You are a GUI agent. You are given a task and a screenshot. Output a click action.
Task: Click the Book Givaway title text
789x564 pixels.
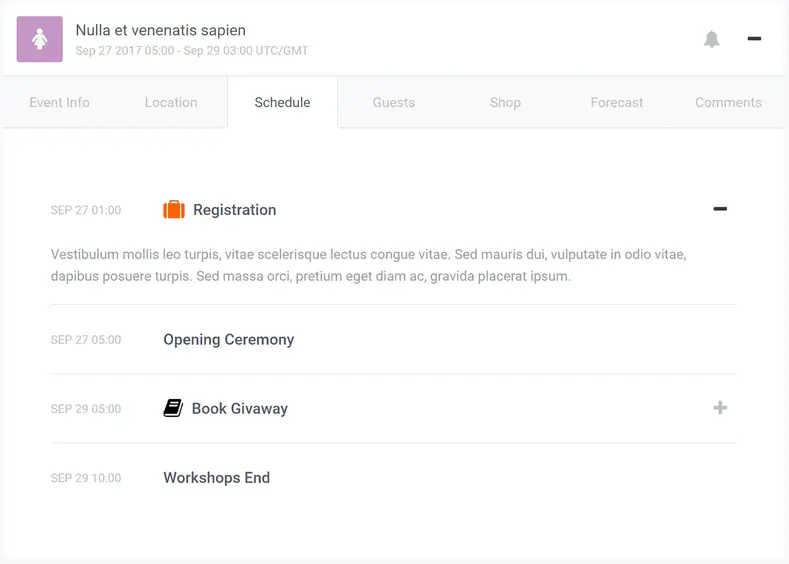coord(240,409)
